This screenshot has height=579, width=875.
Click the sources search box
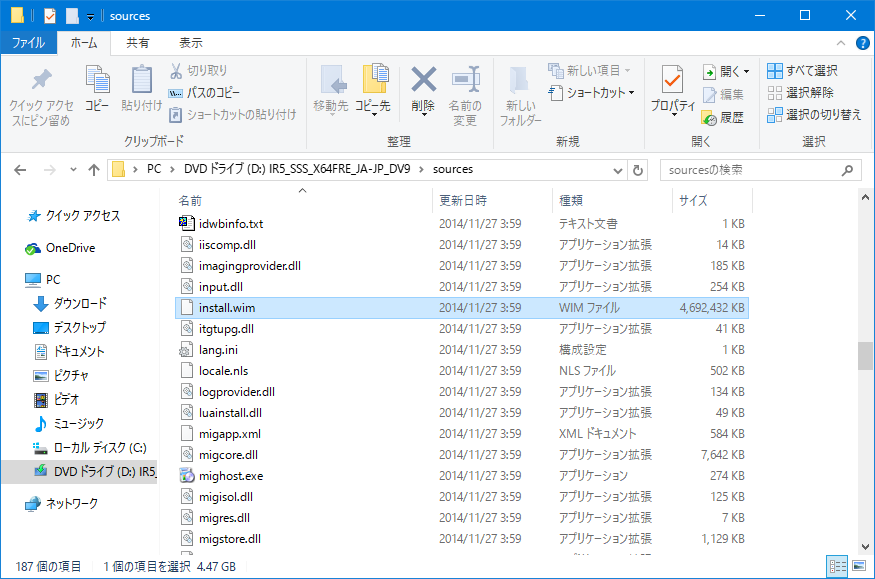pos(760,170)
